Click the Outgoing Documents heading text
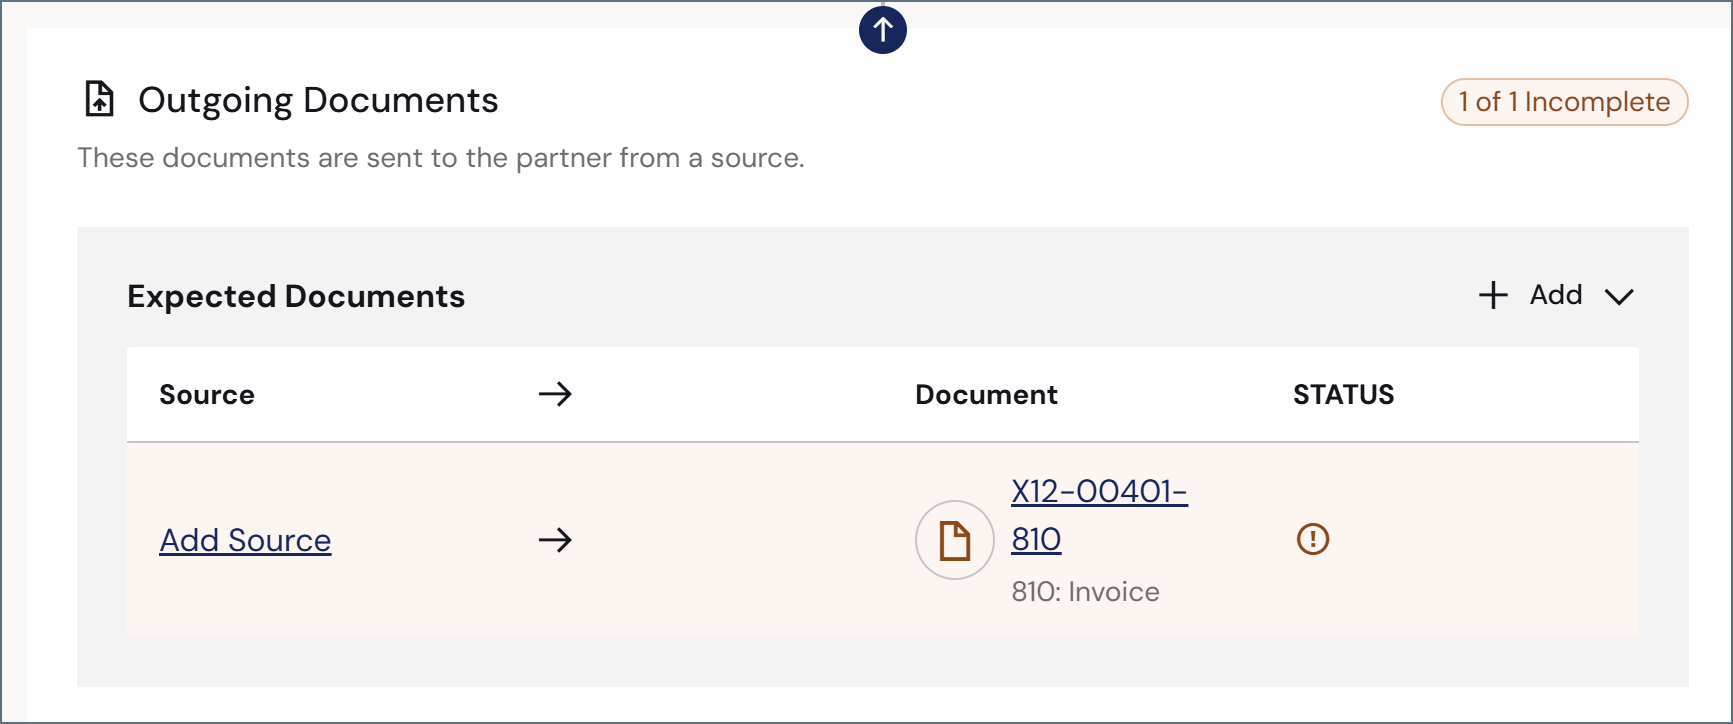Viewport: 1733px width, 724px height. click(318, 100)
